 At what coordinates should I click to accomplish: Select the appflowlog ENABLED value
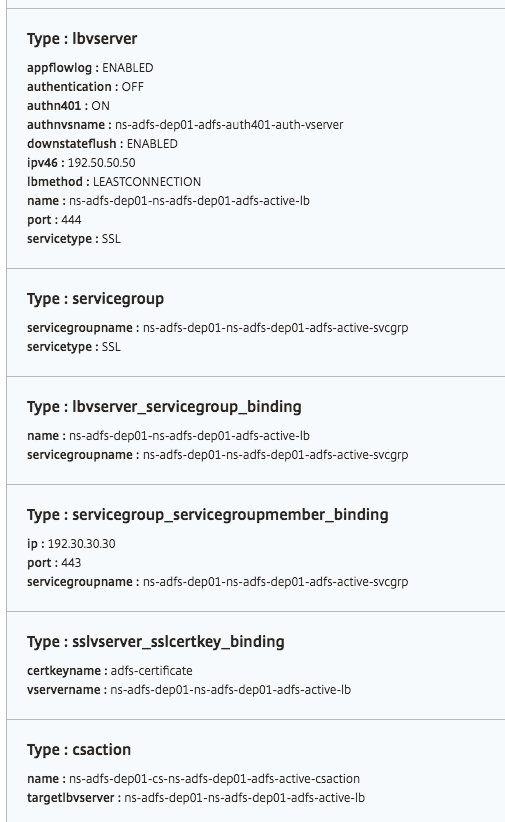pyautogui.click(x=127, y=68)
